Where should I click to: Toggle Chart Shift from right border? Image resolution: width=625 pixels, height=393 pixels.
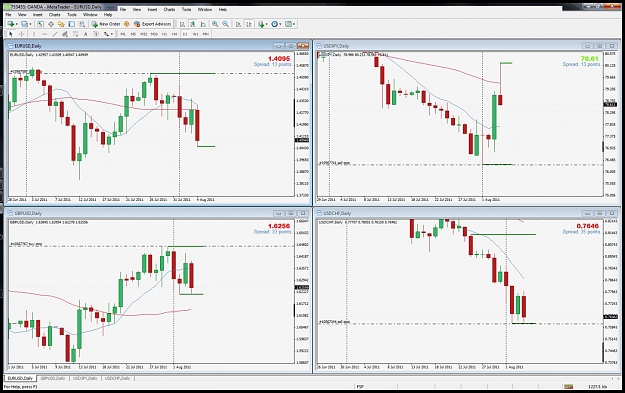click(x=249, y=24)
